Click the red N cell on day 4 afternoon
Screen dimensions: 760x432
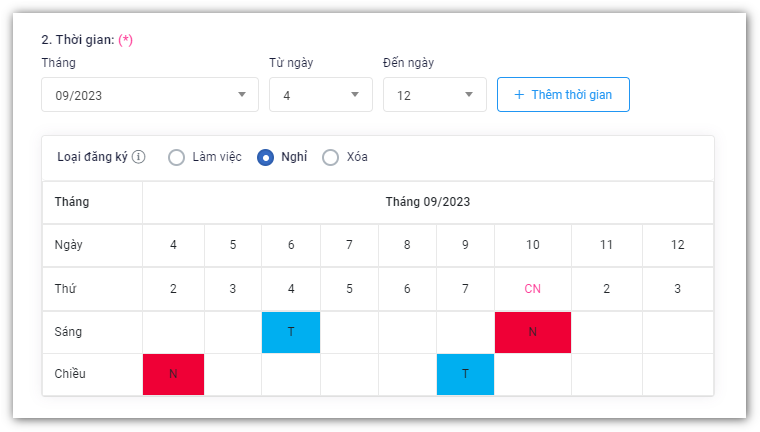click(173, 374)
